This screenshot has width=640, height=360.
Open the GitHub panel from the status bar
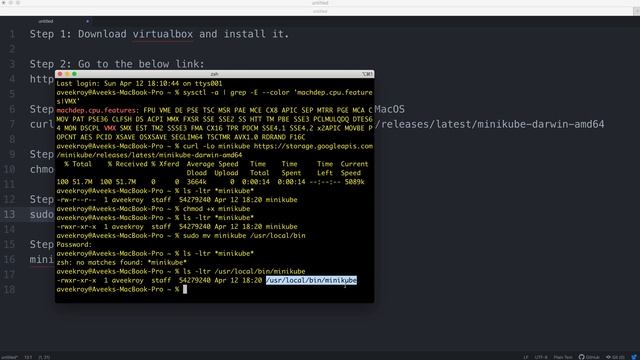pyautogui.click(x=589, y=357)
